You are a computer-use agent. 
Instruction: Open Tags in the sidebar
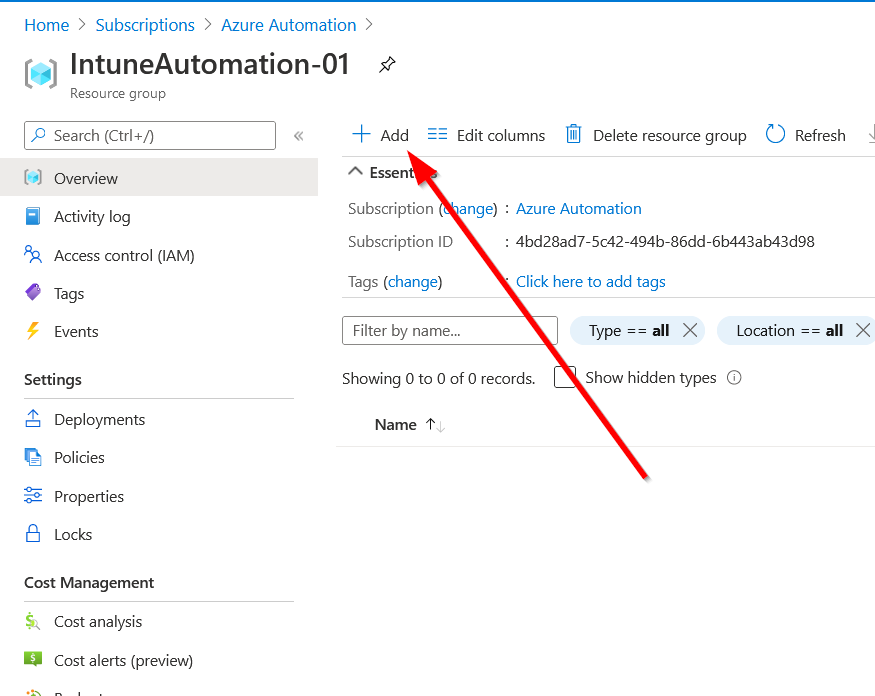[69, 294]
